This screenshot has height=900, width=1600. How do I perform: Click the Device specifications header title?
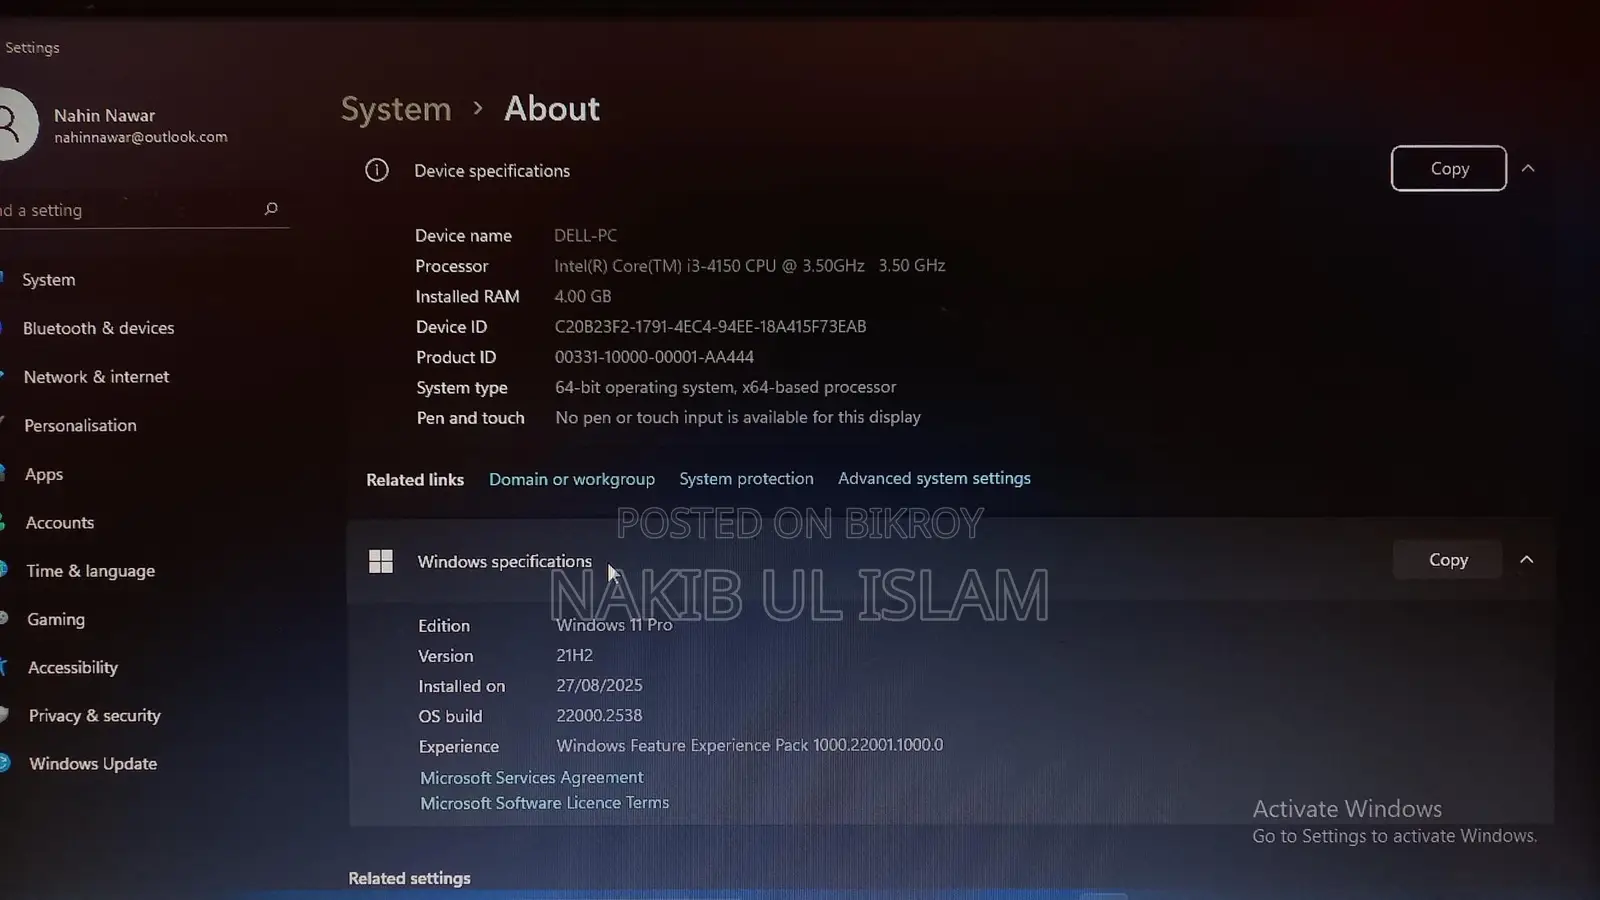point(492,171)
